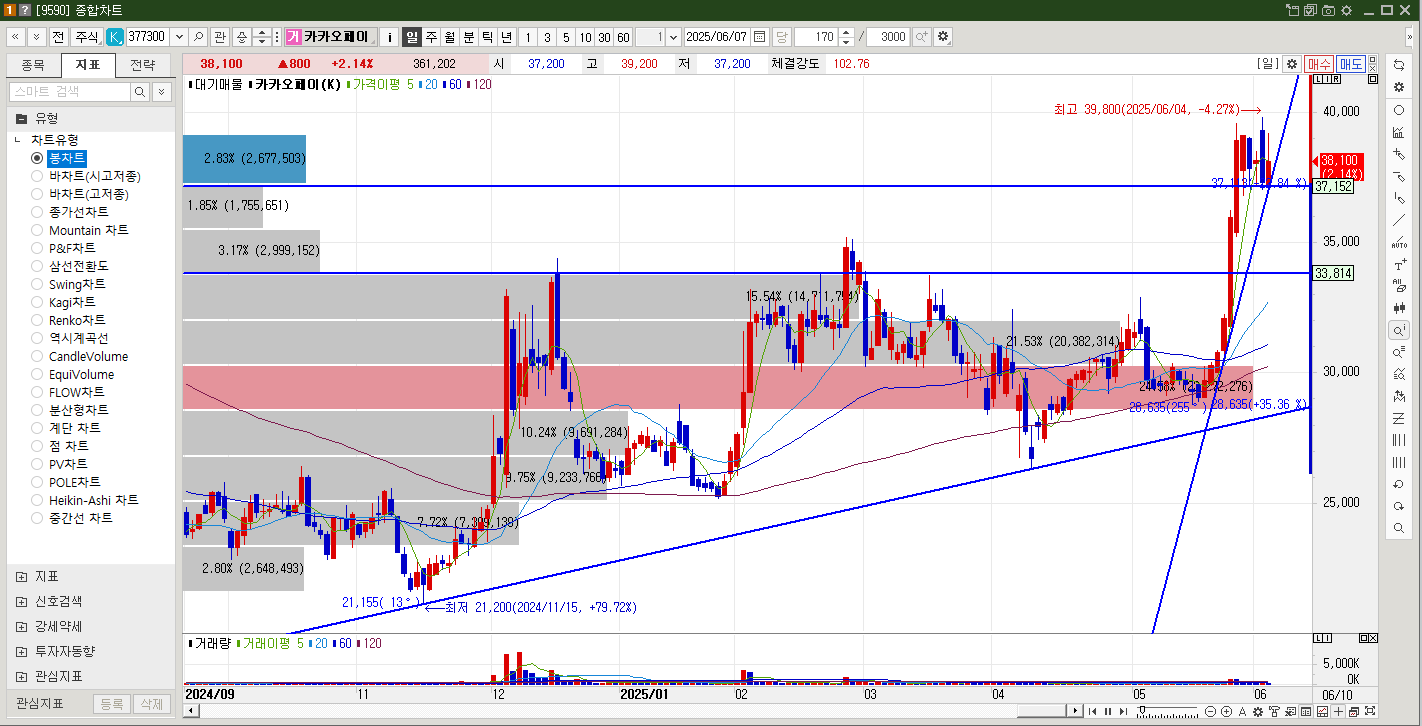Expand the 신호검색 tree section
Image resolution: width=1422 pixels, height=726 pixels.
pos(21,602)
